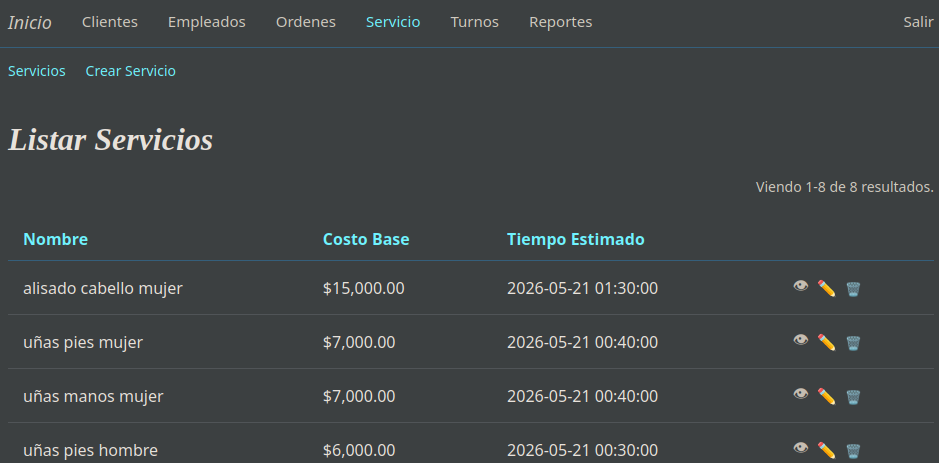Edit the uñas pies mujer service
939x463 pixels.
click(x=826, y=343)
